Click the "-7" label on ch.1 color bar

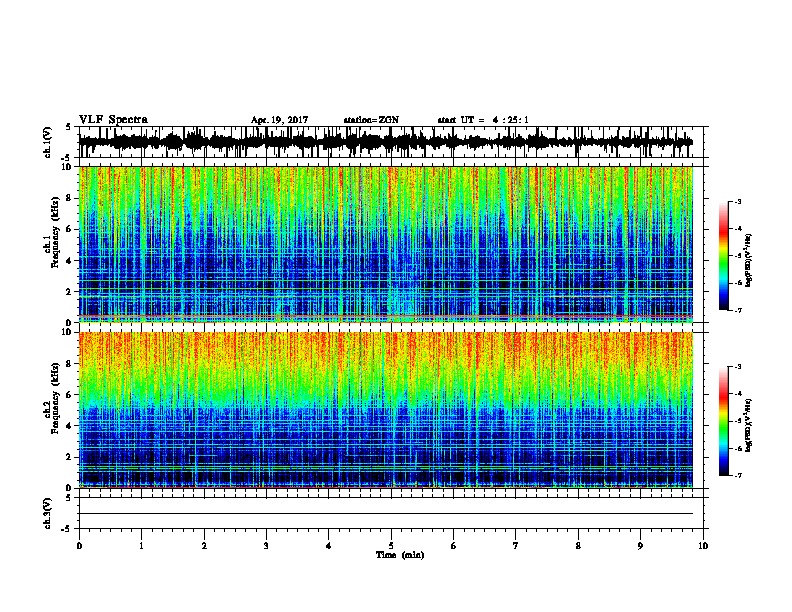[x=738, y=310]
